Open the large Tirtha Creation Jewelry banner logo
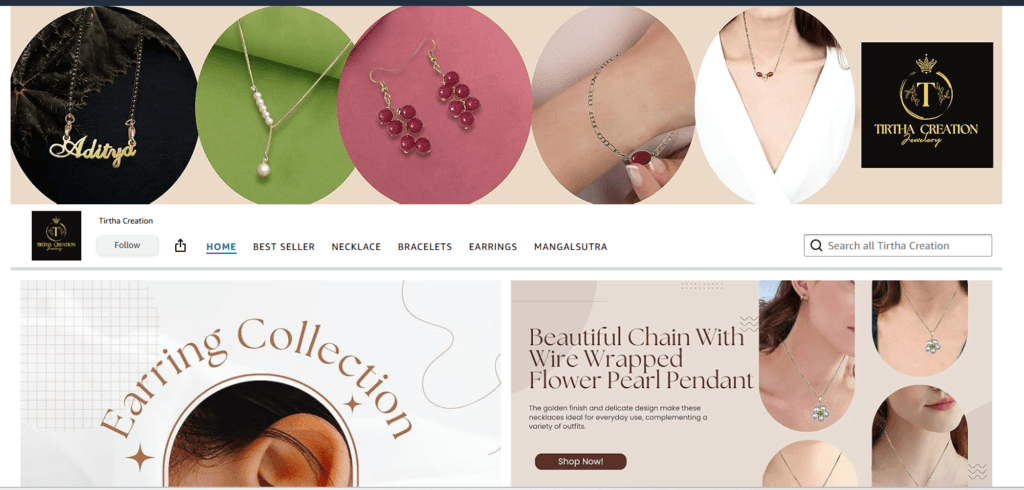Screen dimensions: 1024x490 point(927,105)
